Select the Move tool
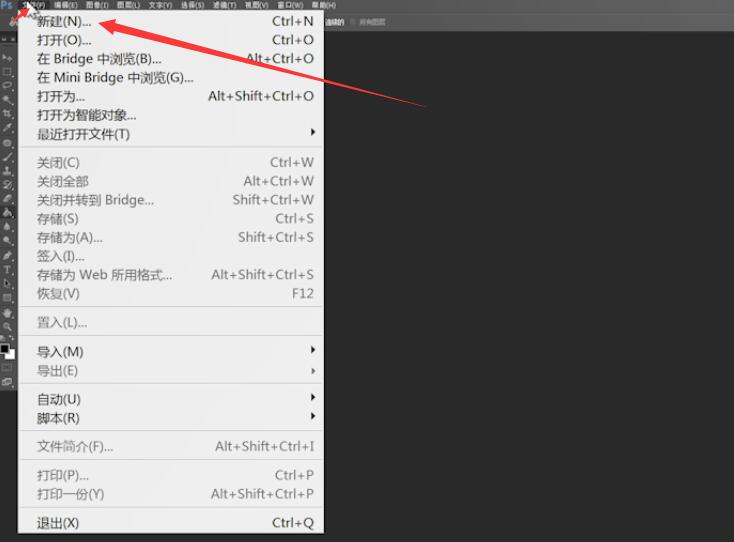 [x=7, y=58]
